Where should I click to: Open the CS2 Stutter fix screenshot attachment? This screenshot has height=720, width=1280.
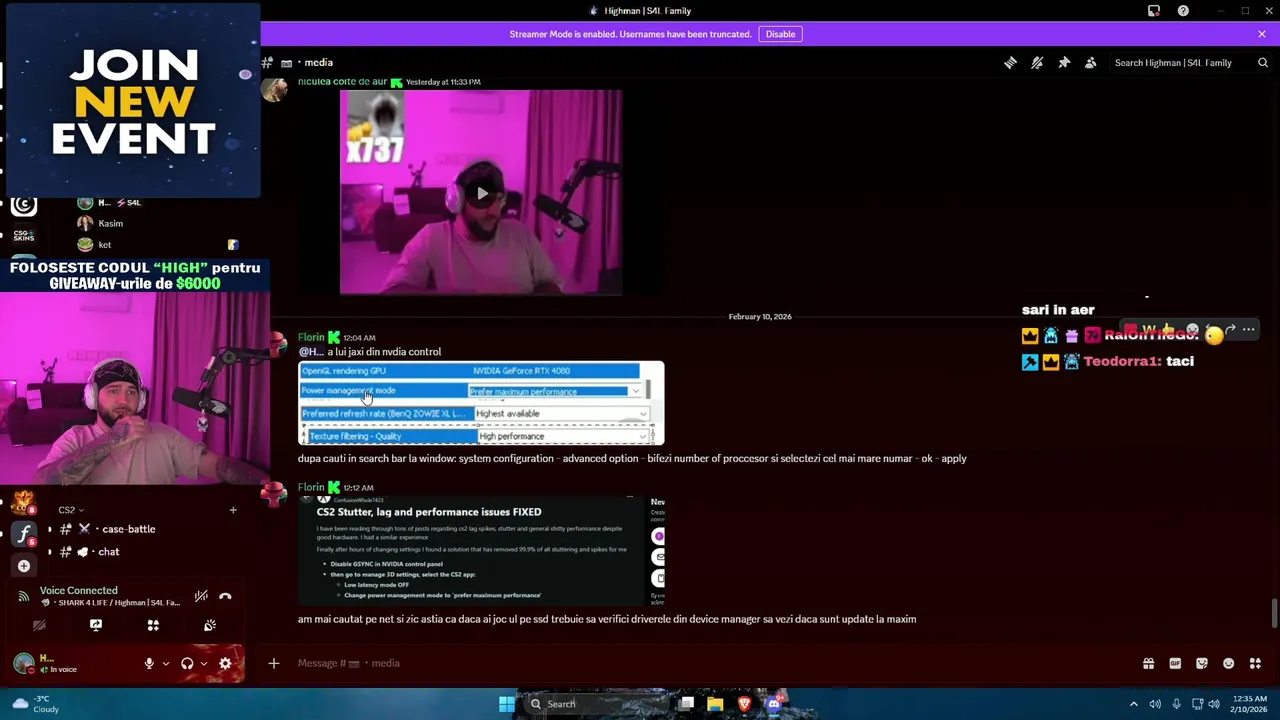pyautogui.click(x=481, y=551)
